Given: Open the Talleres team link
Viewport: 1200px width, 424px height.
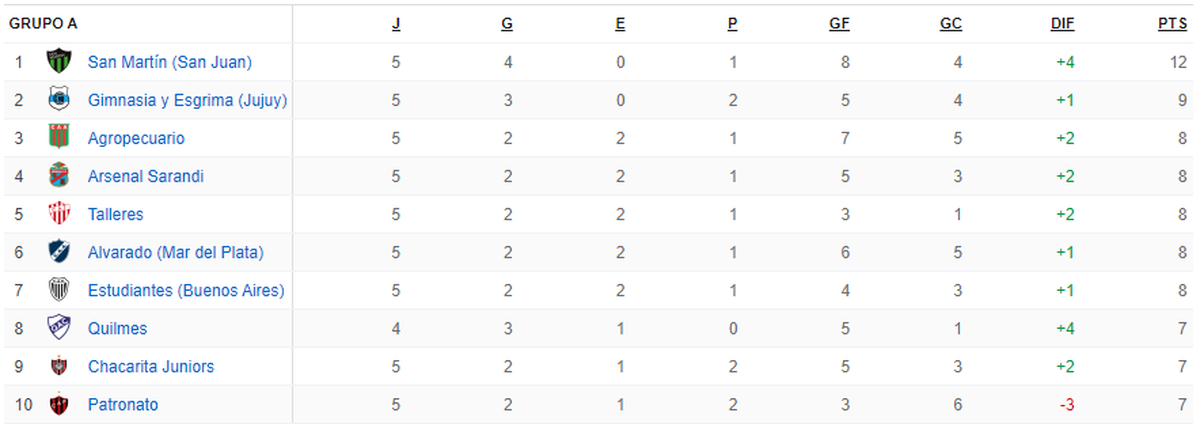Looking at the screenshot, I should coord(116,214).
